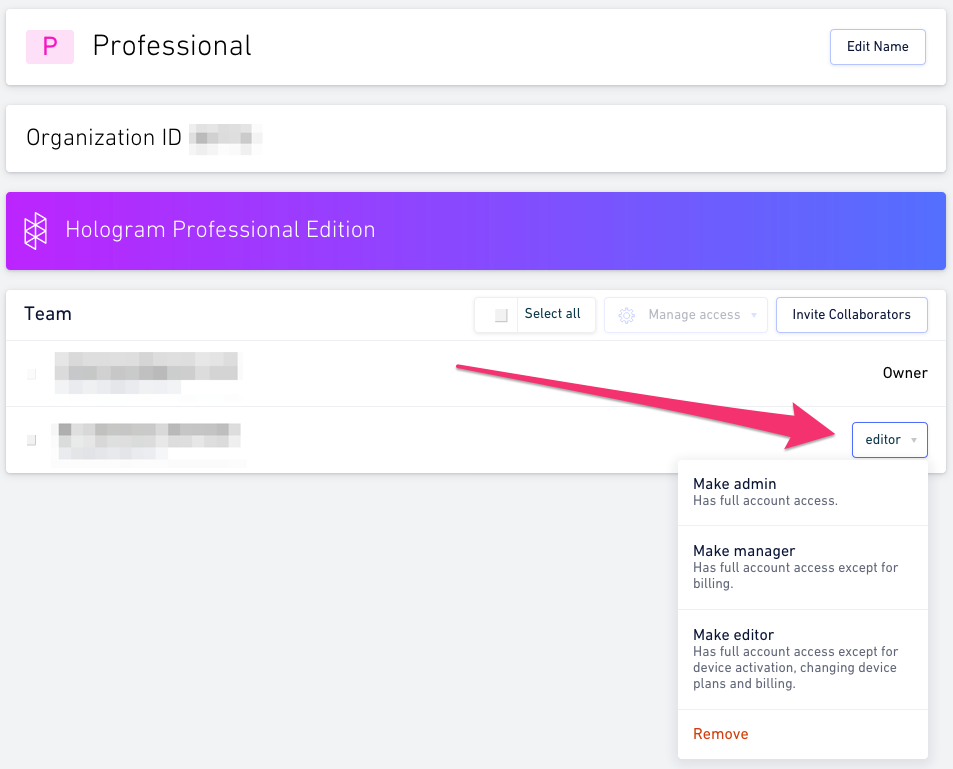Click the Select all label
The image size is (953, 769).
tap(552, 314)
